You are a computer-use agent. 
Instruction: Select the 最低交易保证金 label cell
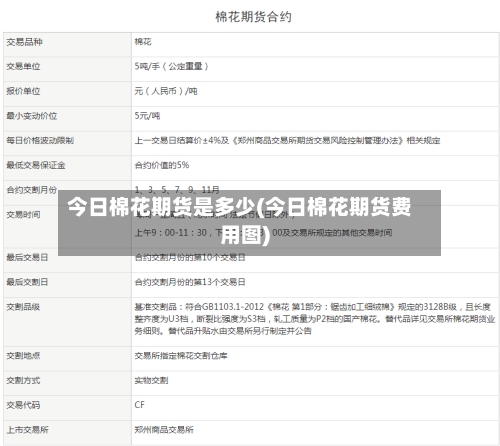67,168
